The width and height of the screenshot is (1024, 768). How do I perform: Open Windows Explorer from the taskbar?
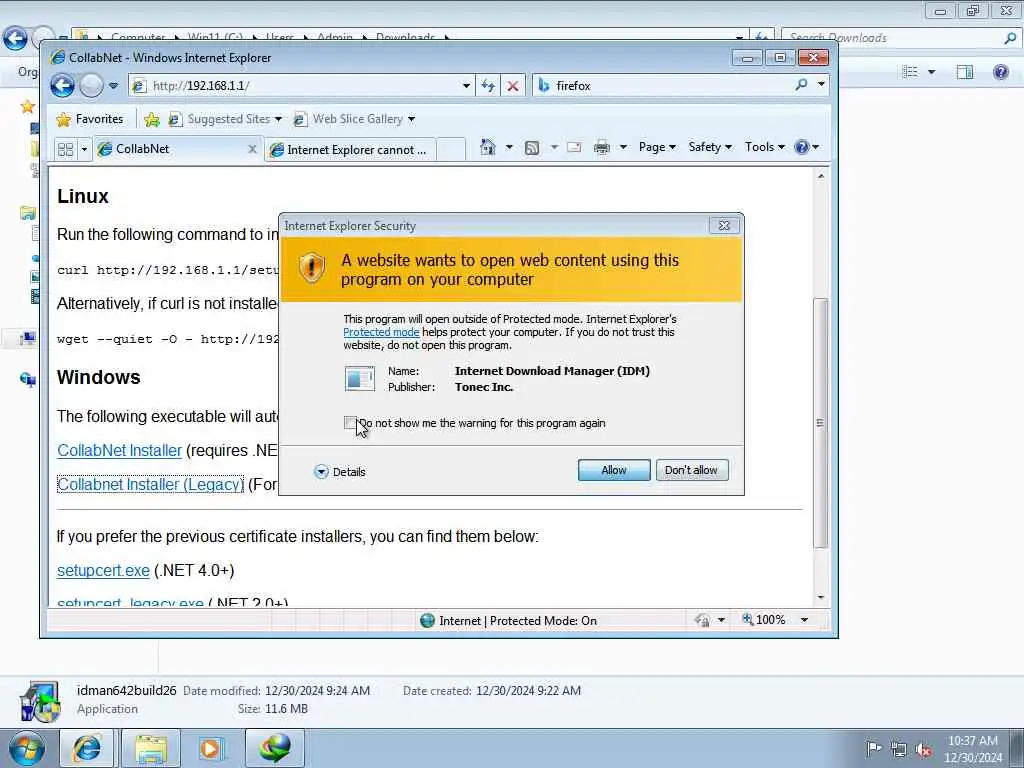click(x=151, y=748)
